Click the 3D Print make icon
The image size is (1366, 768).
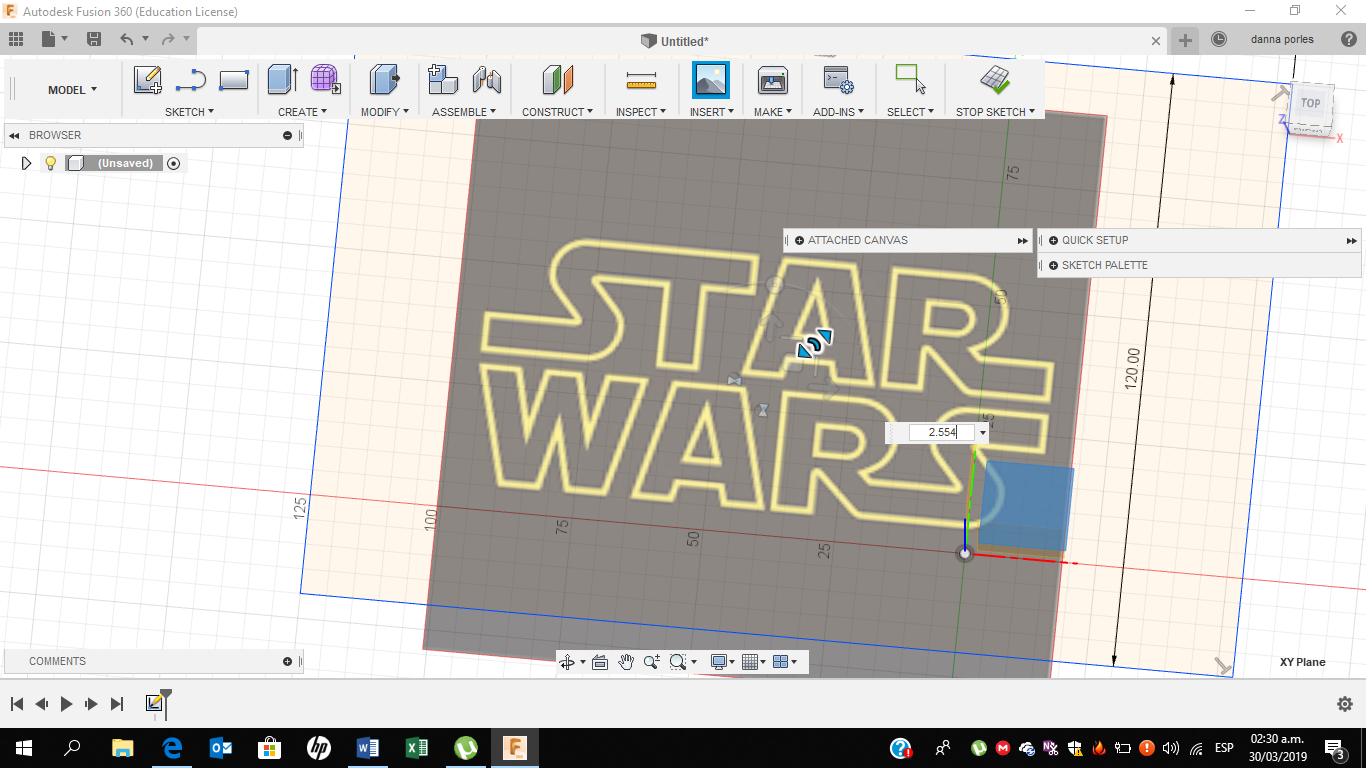pos(773,80)
